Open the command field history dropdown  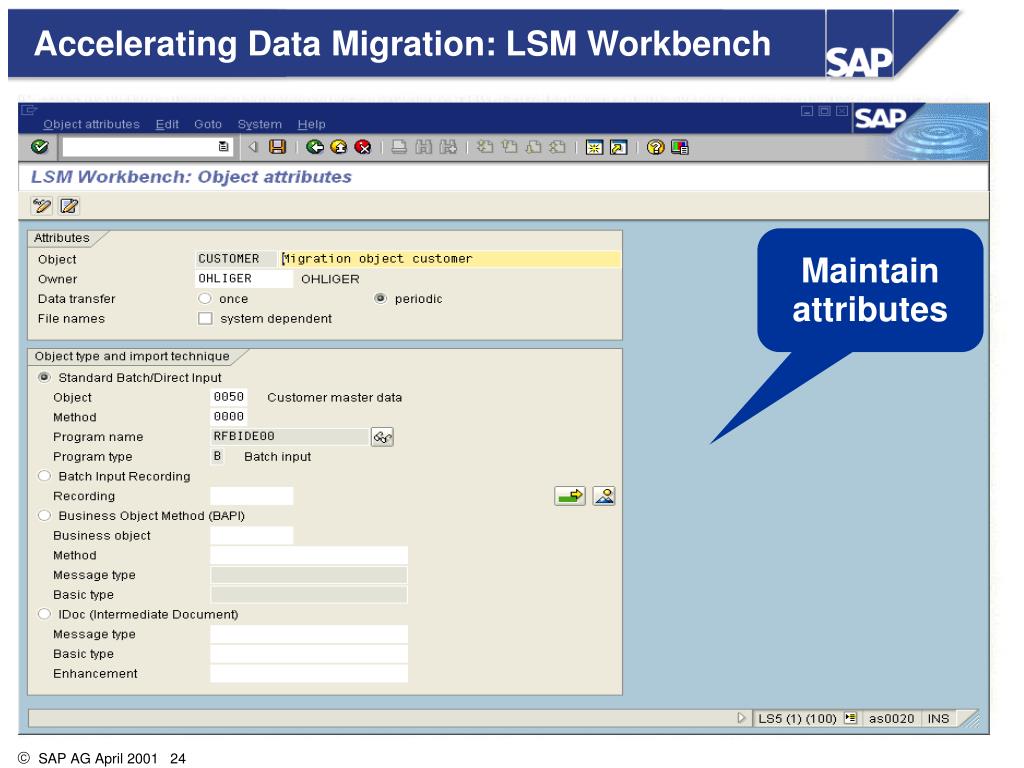click(223, 147)
